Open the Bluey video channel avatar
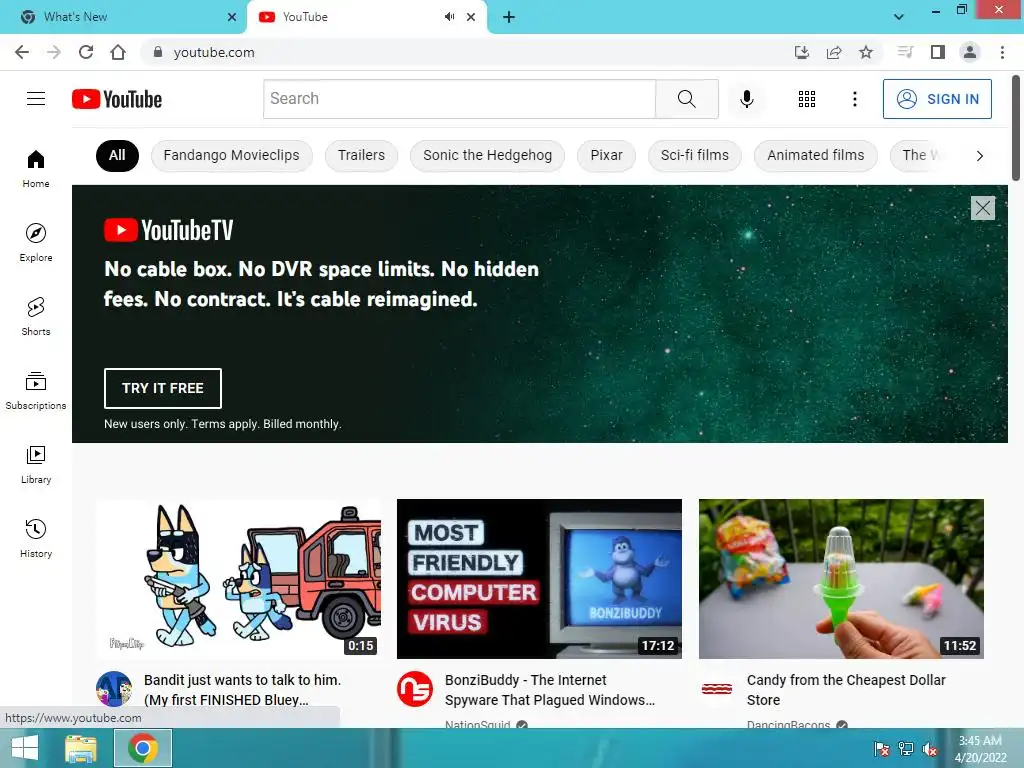The height and width of the screenshot is (768, 1024). 114,688
